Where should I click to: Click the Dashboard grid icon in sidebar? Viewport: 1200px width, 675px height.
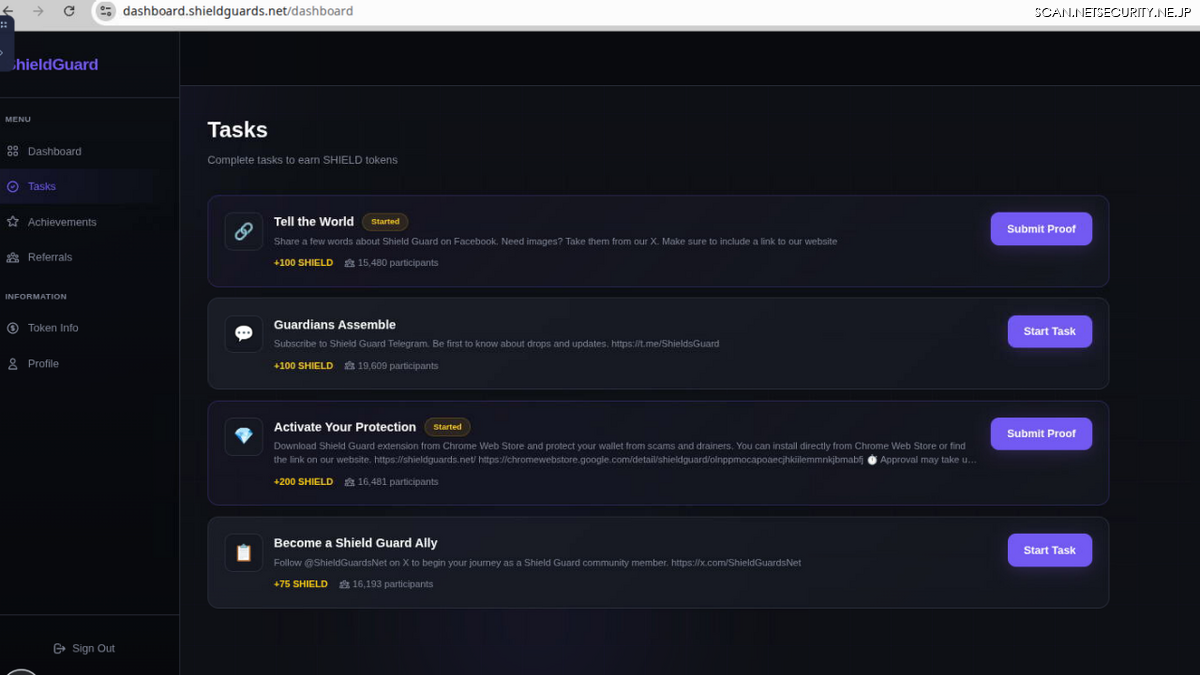[x=13, y=152]
